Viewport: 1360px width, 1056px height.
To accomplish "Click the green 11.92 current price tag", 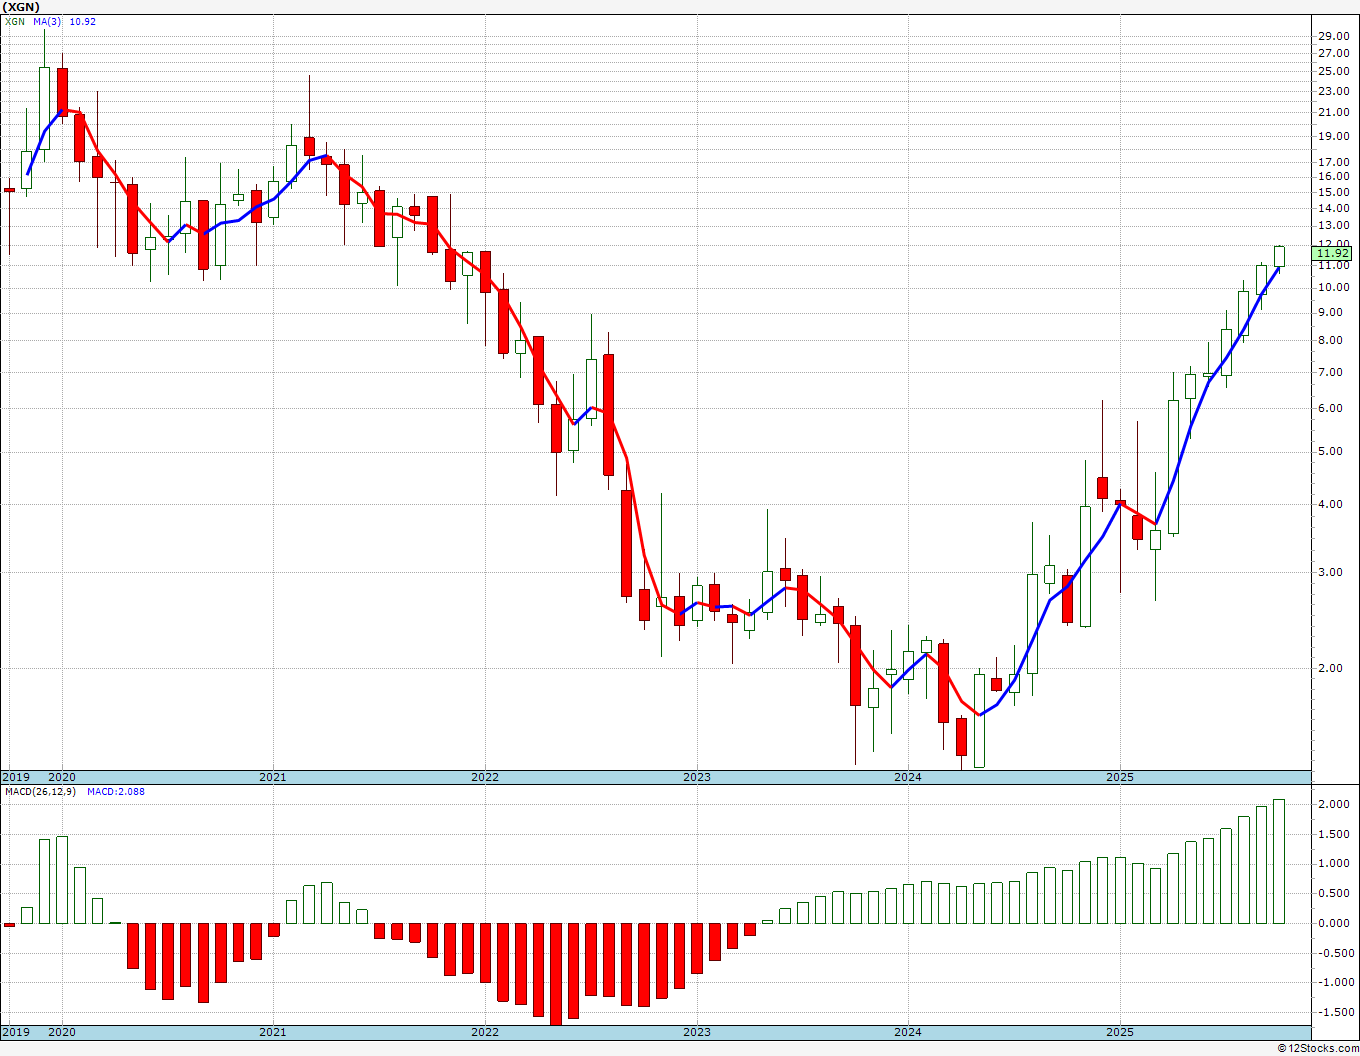I will (1332, 254).
